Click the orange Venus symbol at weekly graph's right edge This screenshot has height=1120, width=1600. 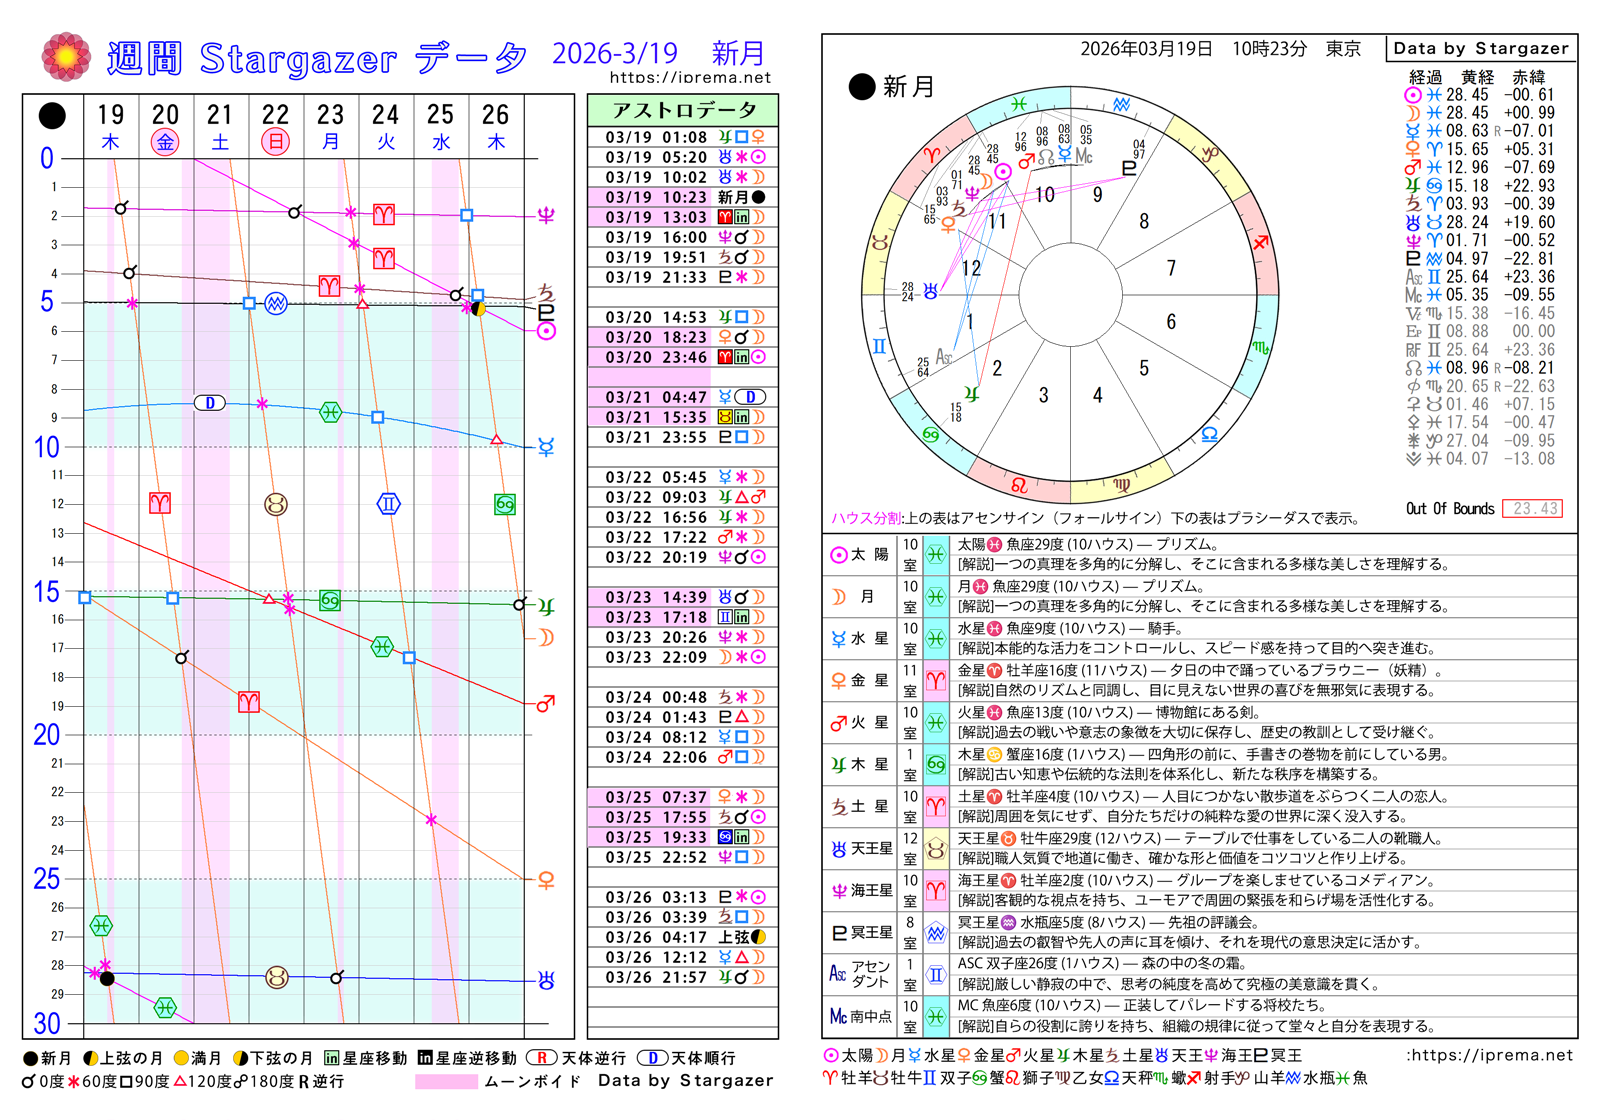point(546,880)
